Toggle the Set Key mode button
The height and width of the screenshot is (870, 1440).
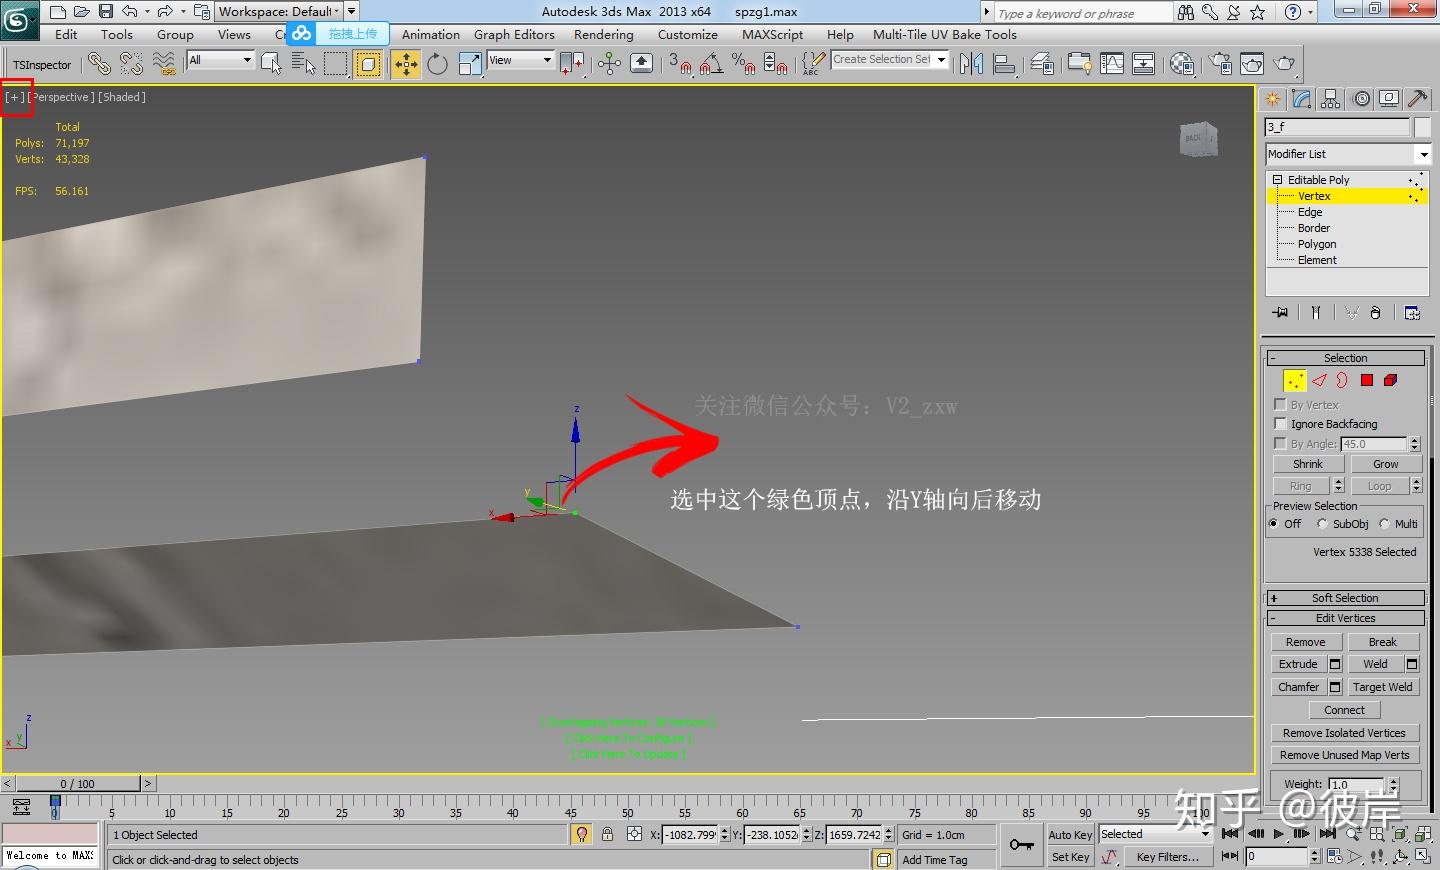pos(1070,857)
